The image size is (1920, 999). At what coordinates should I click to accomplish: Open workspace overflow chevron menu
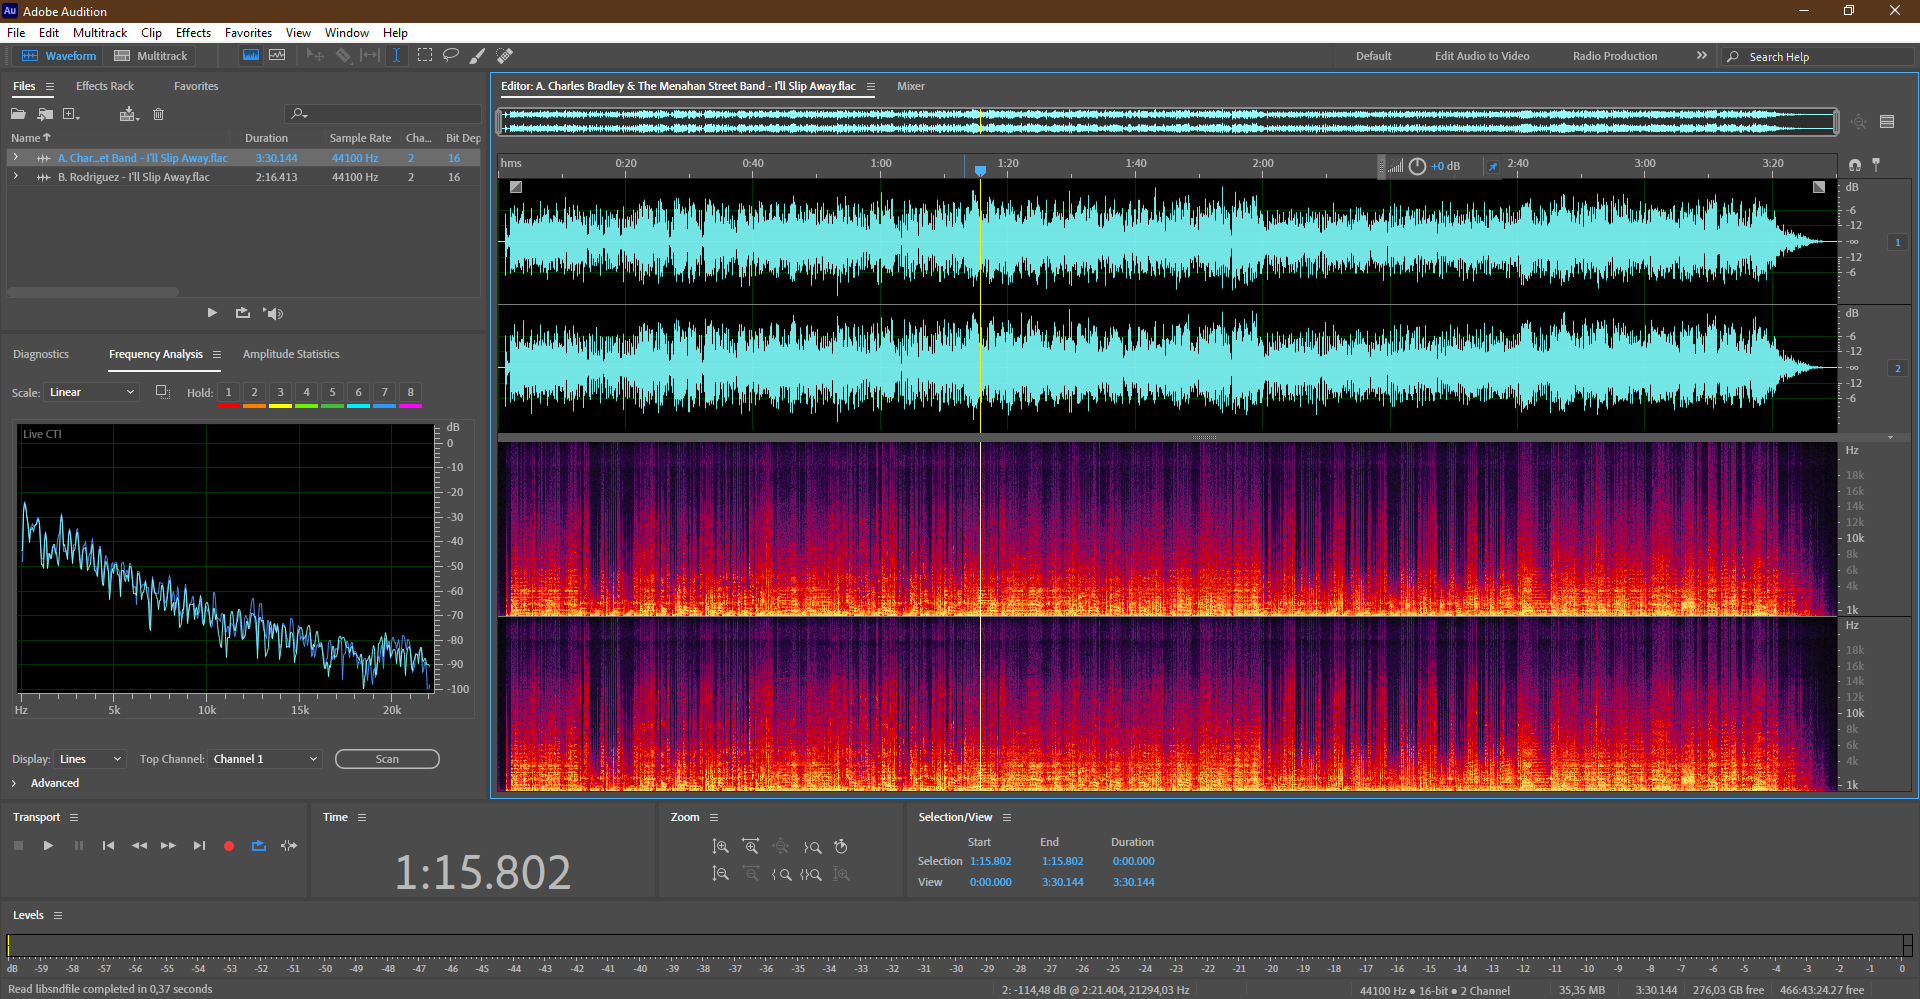1701,56
